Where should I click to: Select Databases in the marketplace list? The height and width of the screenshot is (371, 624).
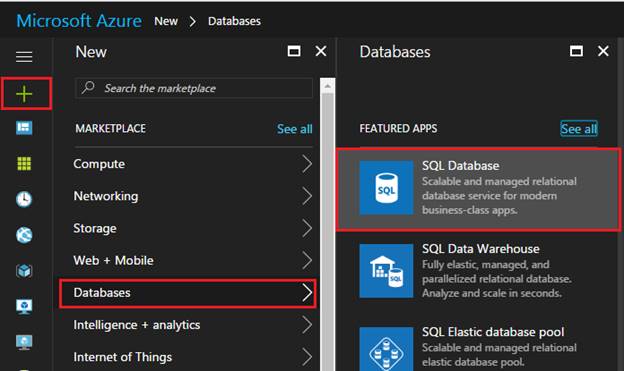coord(102,293)
